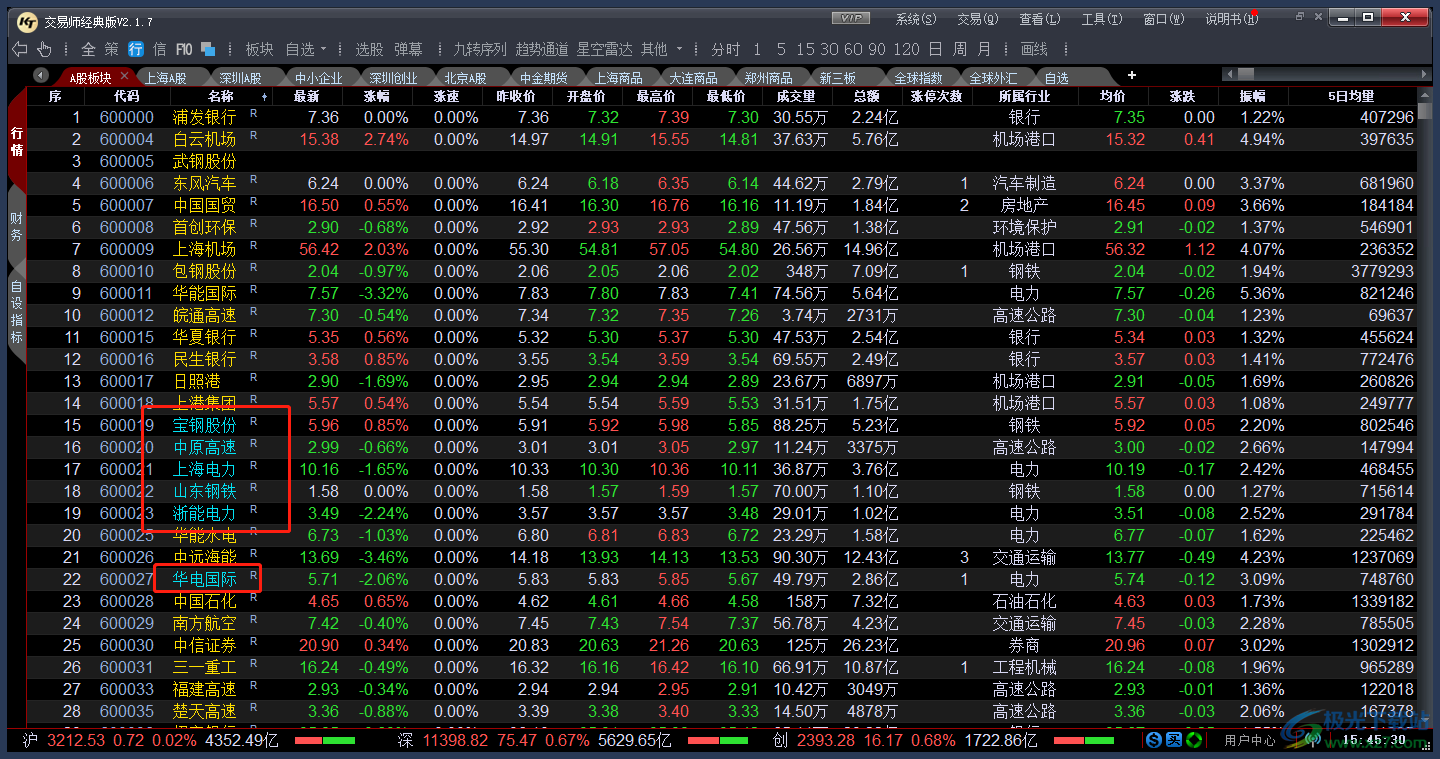Select the 星空雷达 indicator
1440x759 pixels.
click(x=605, y=49)
